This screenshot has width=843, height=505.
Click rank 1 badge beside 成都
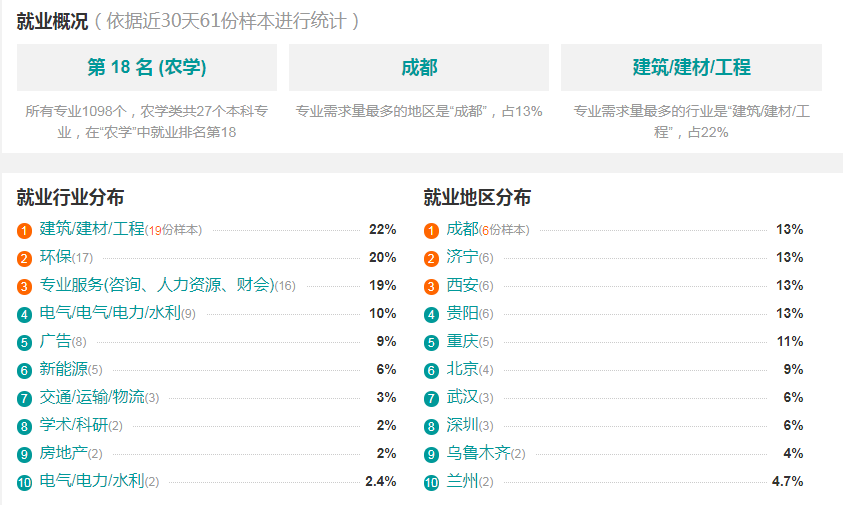point(431,231)
